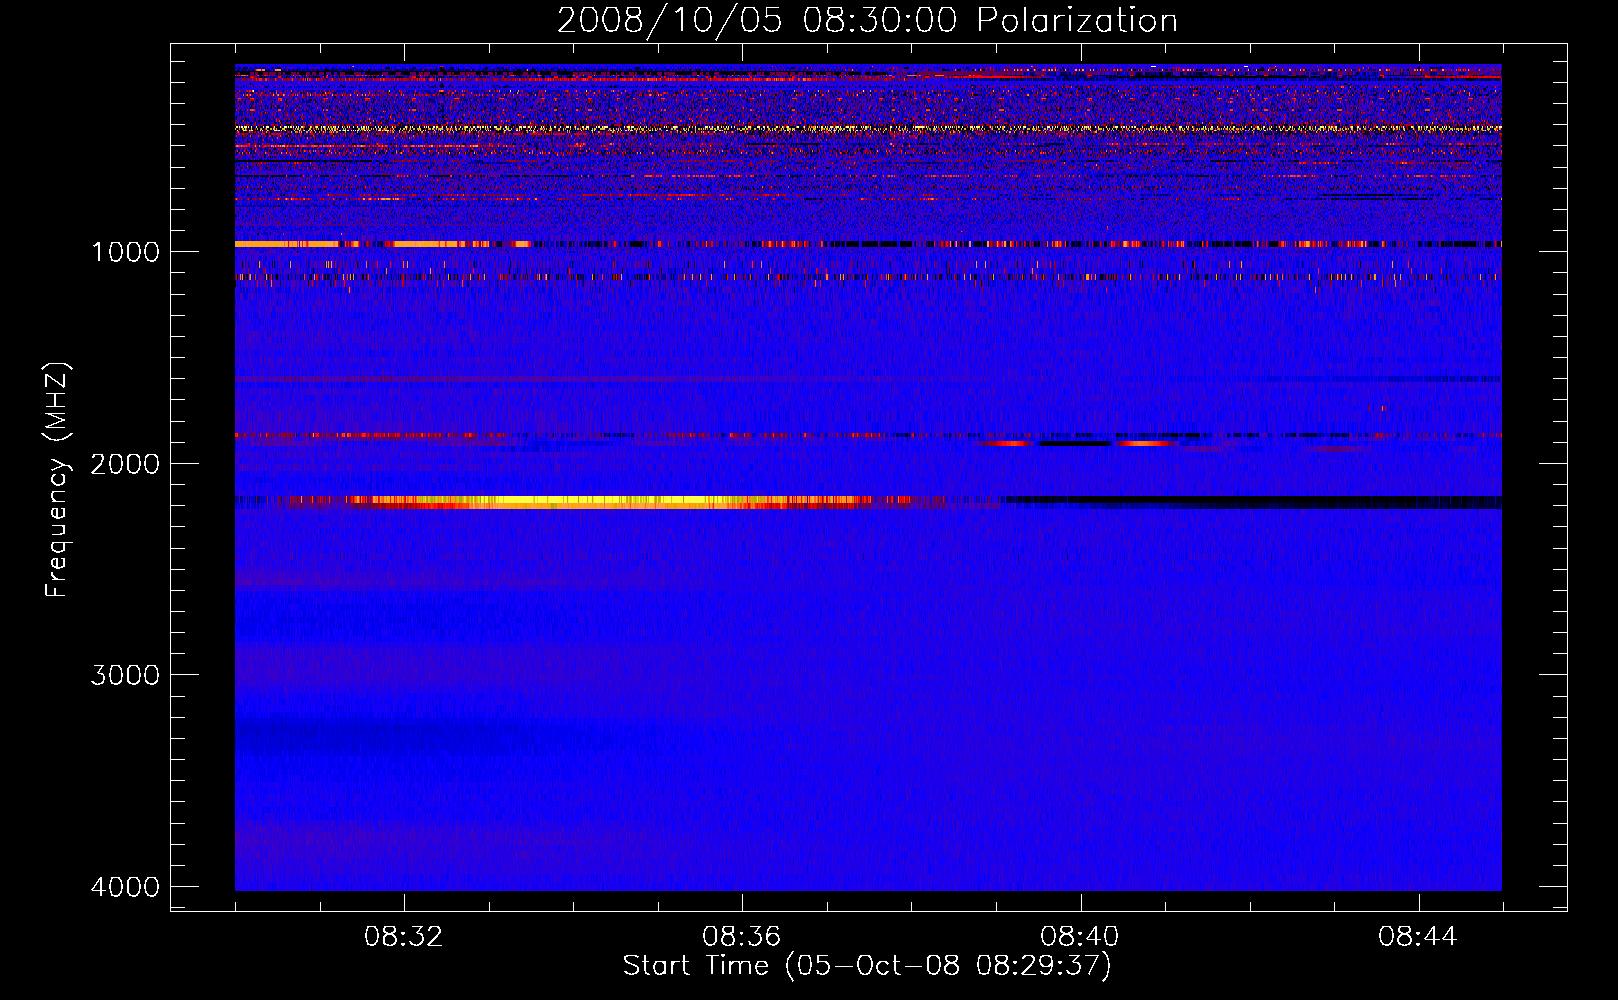Click the black band near 2200 MHz after 08:40

1252,502
